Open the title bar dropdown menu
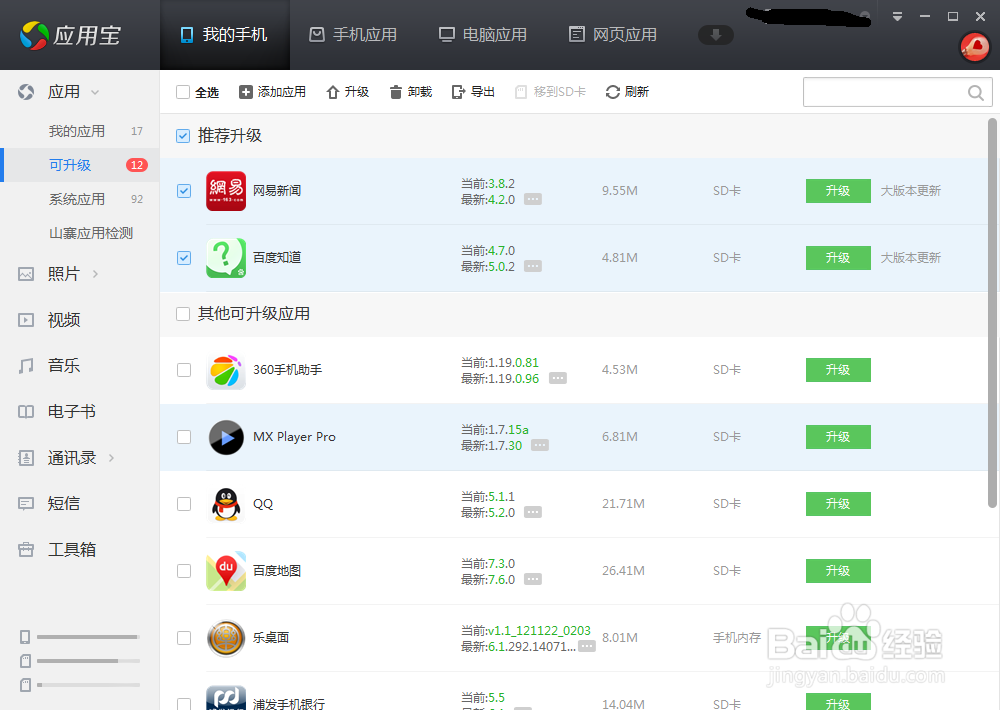The image size is (1000, 710). pos(897,17)
